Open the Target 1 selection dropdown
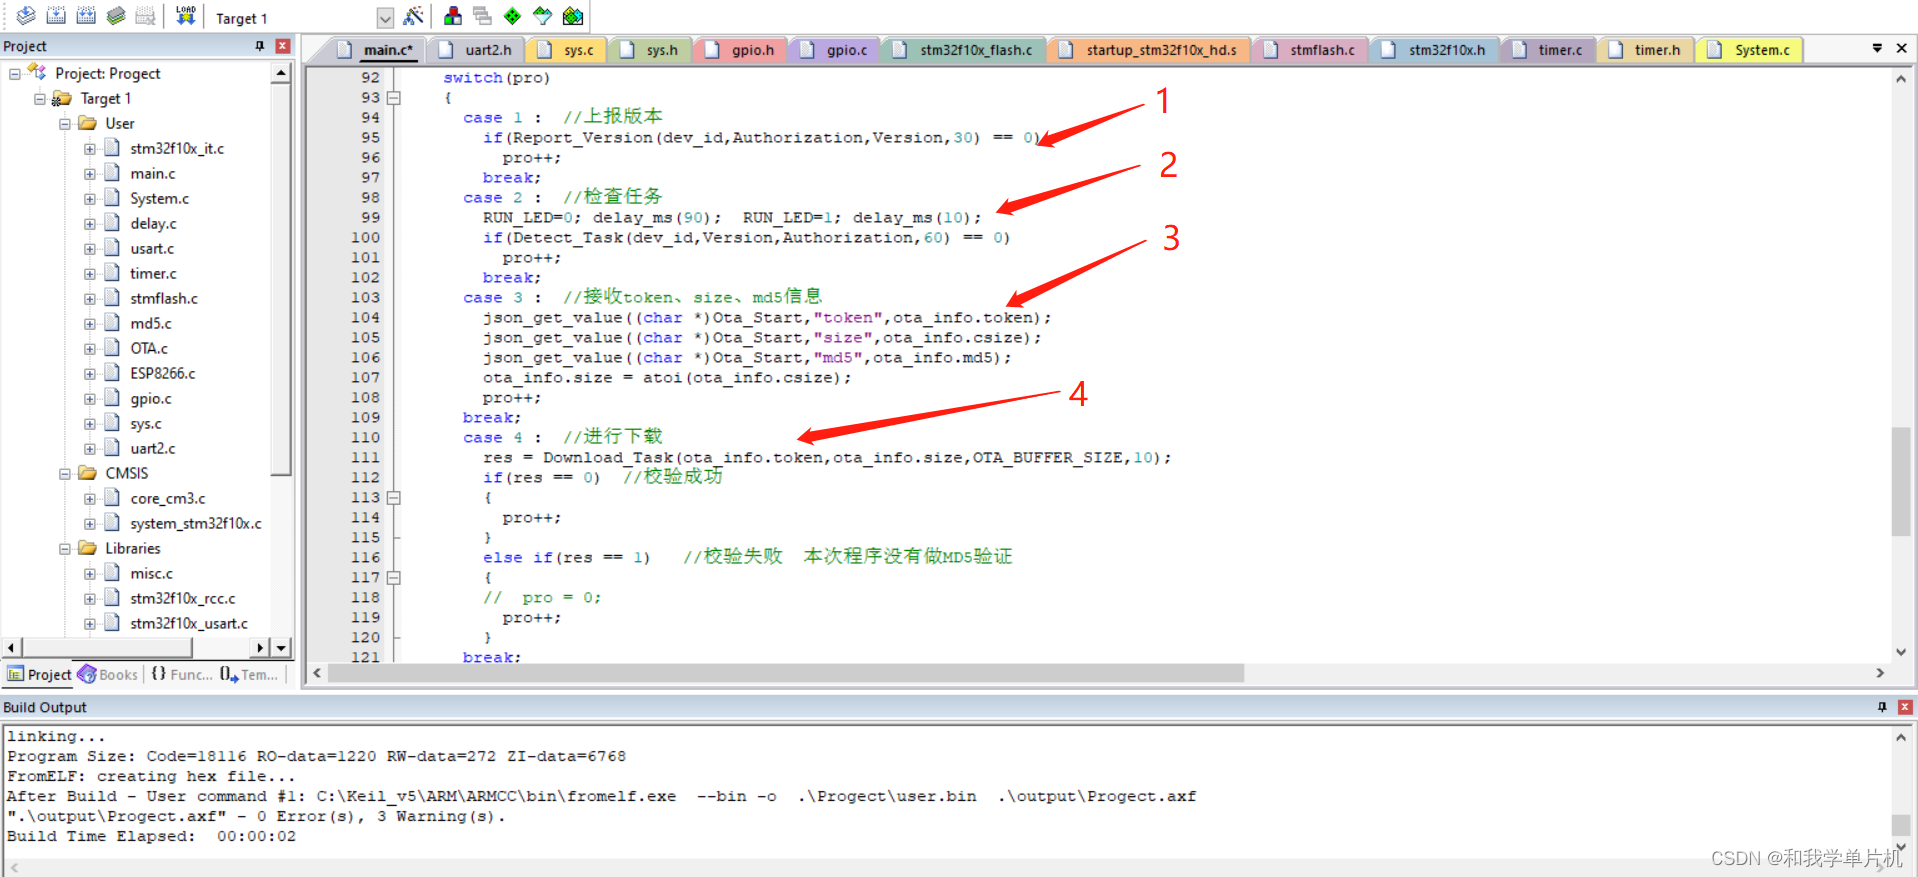 coord(385,18)
